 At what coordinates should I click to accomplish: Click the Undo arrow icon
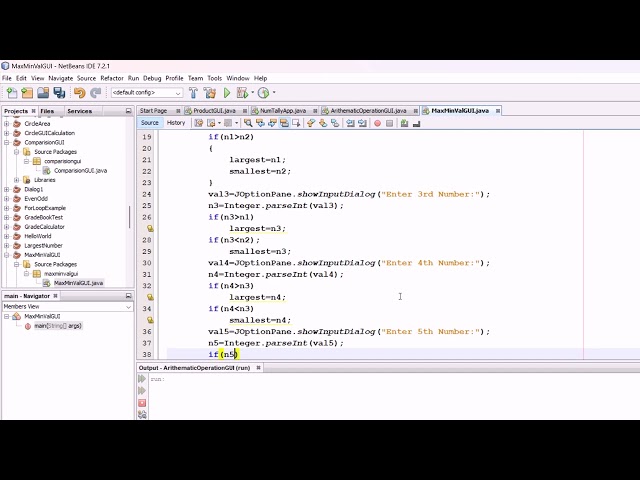80,93
